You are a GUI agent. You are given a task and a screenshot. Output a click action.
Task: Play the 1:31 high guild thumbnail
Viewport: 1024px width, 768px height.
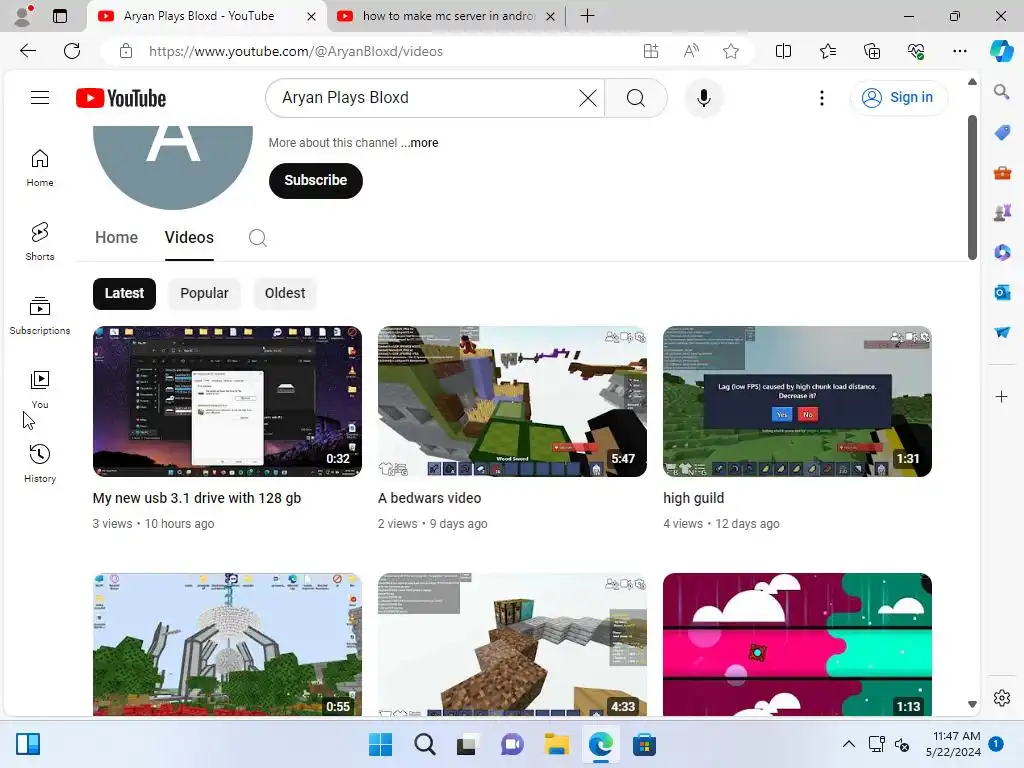click(797, 402)
